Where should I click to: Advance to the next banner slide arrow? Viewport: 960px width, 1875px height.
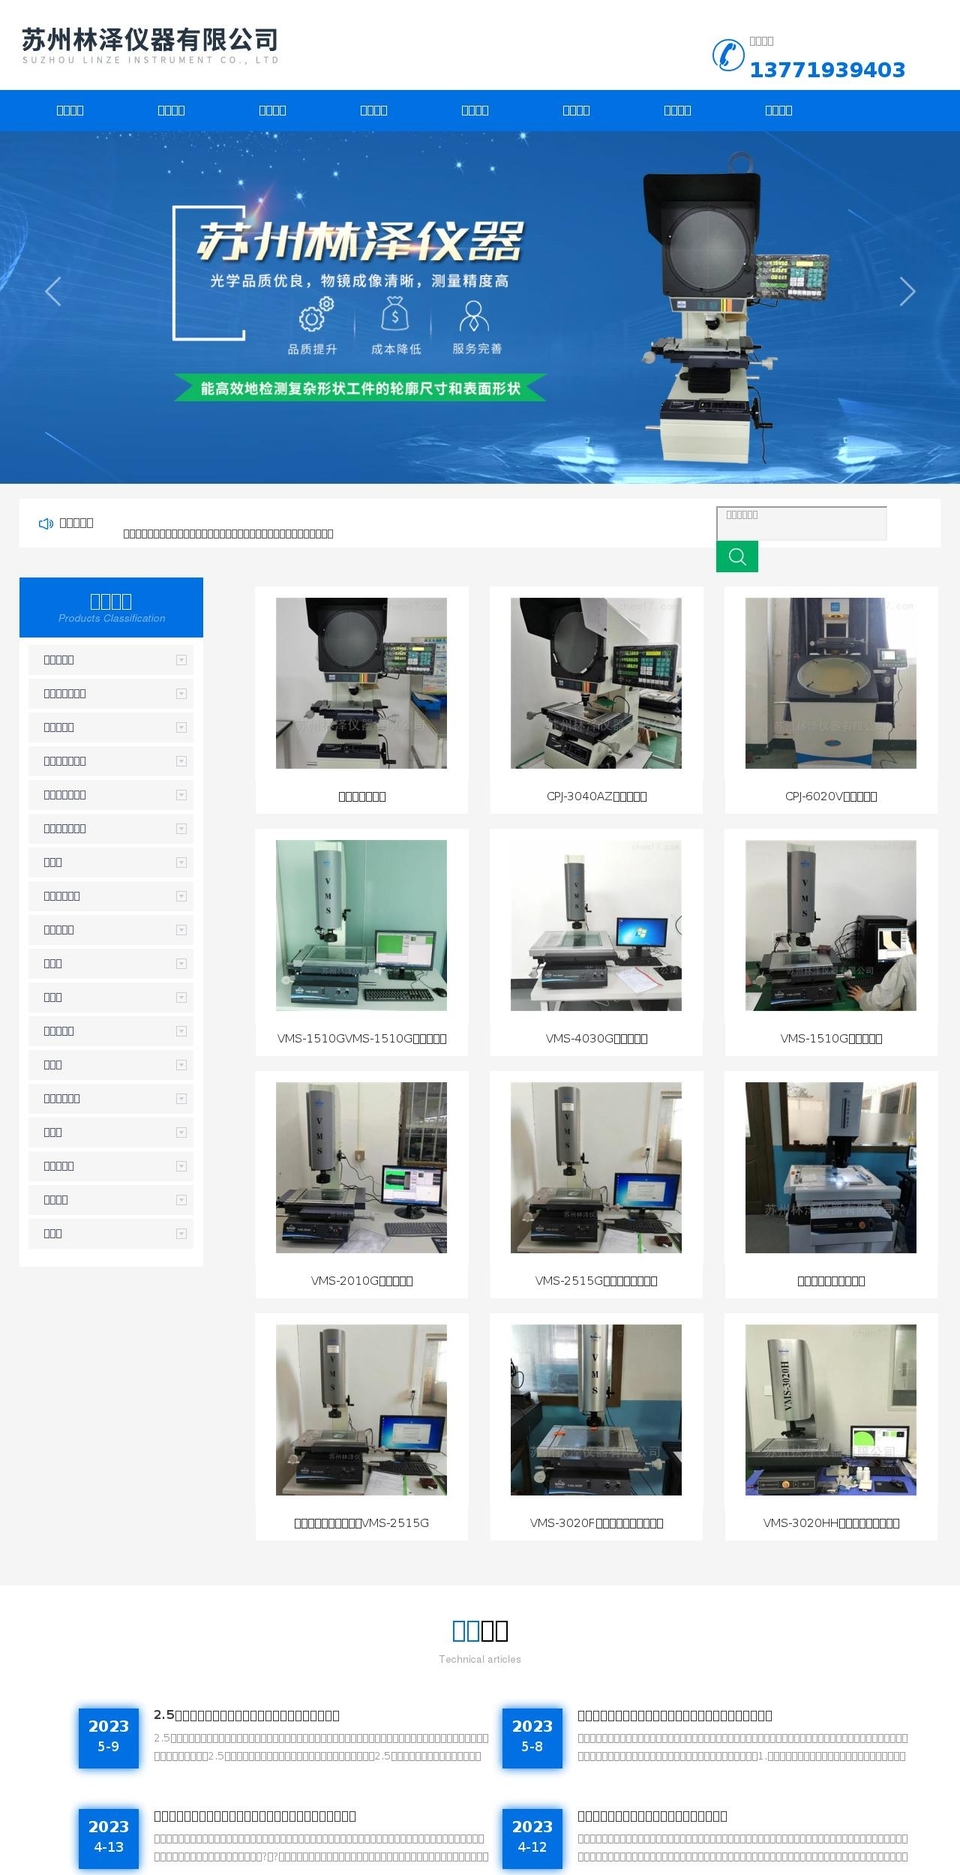[x=907, y=291]
